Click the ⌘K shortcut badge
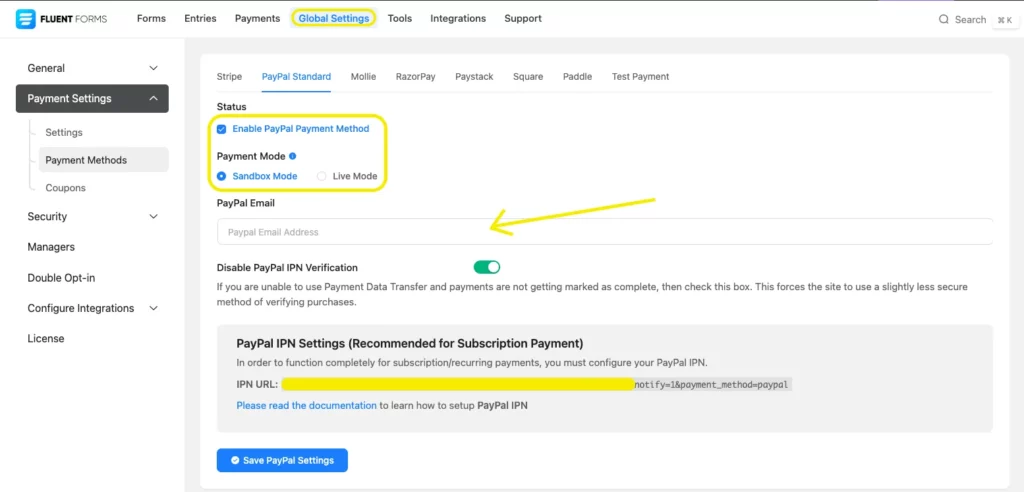 coord(1004,20)
